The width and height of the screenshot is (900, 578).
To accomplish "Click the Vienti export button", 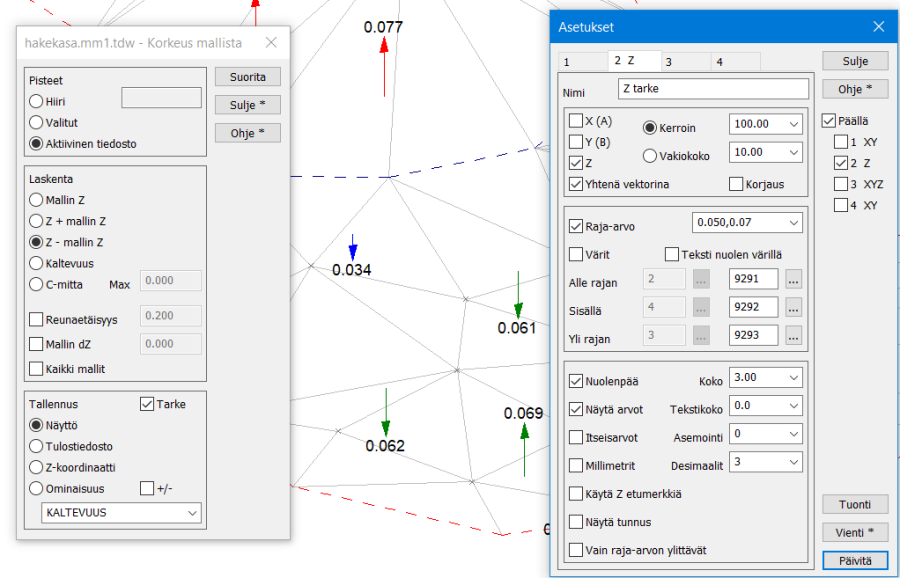I will tap(854, 532).
